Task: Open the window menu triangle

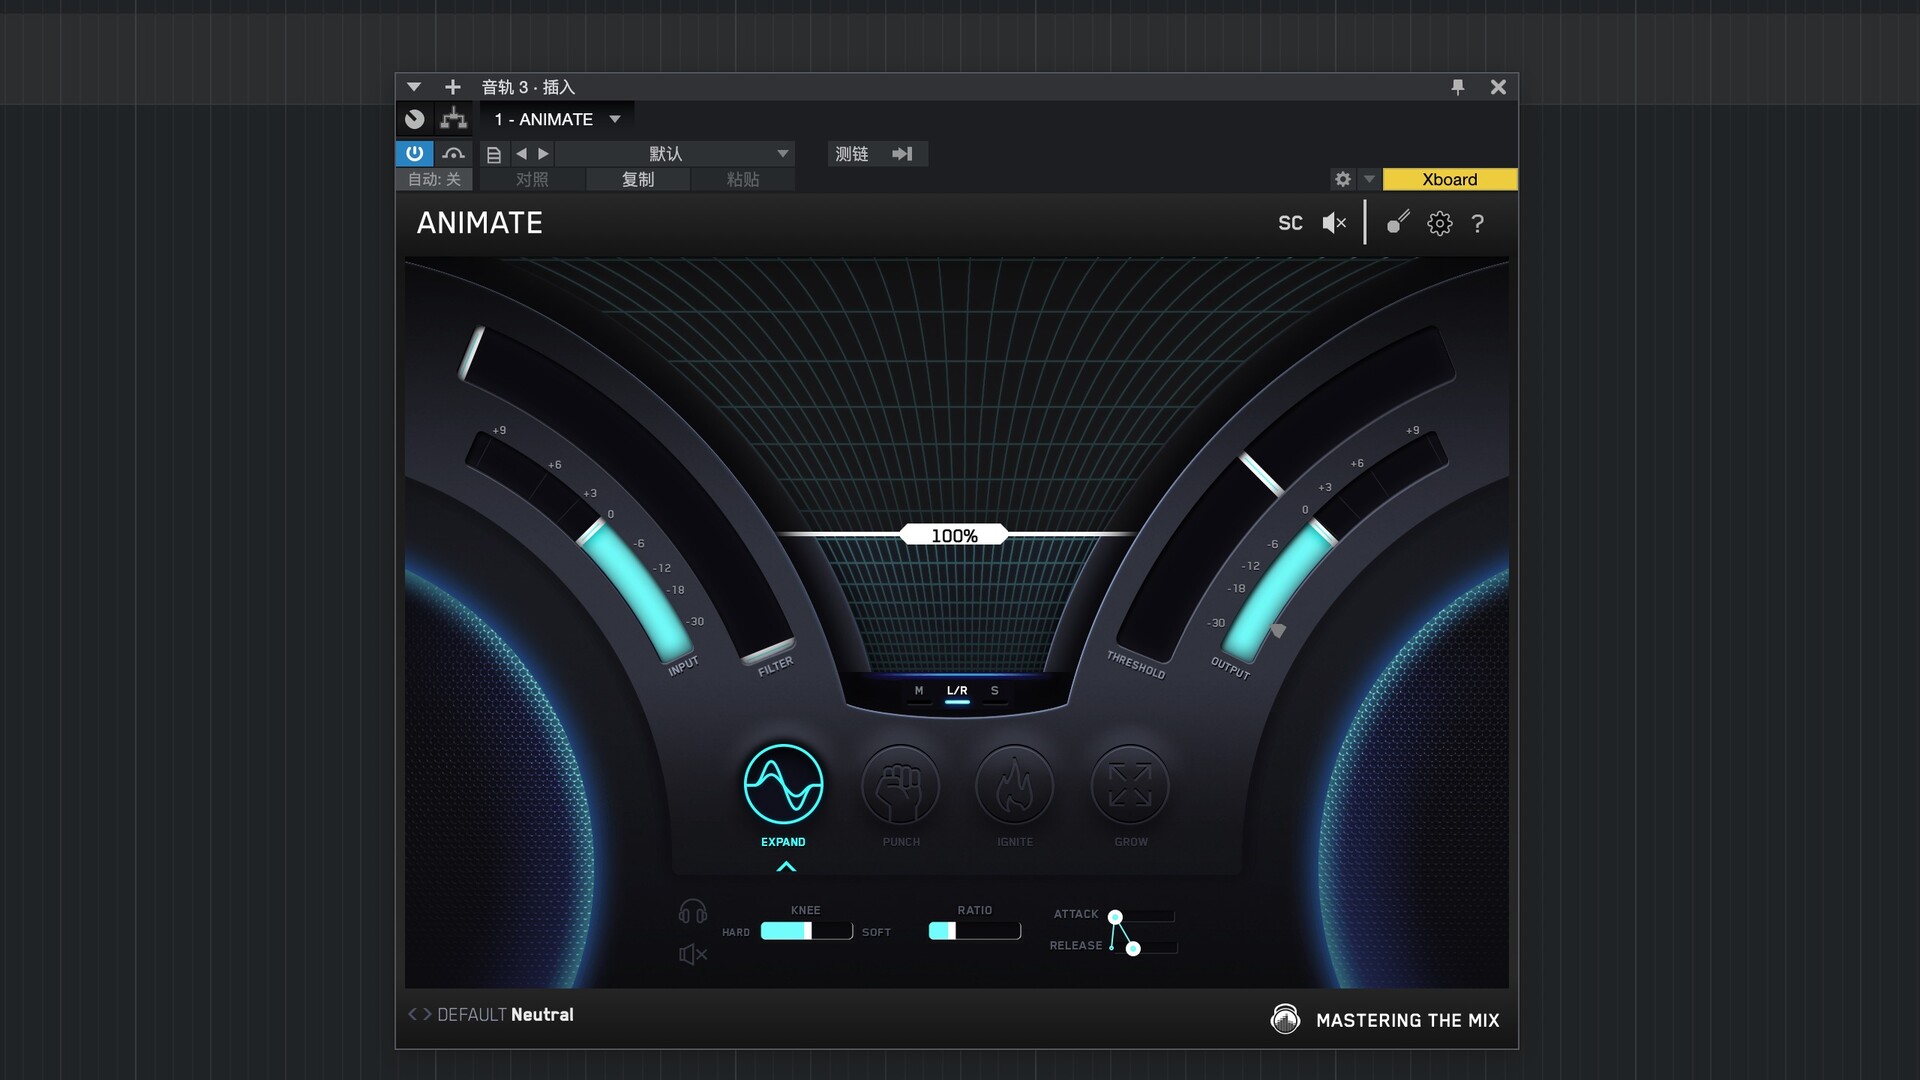Action: (x=414, y=87)
